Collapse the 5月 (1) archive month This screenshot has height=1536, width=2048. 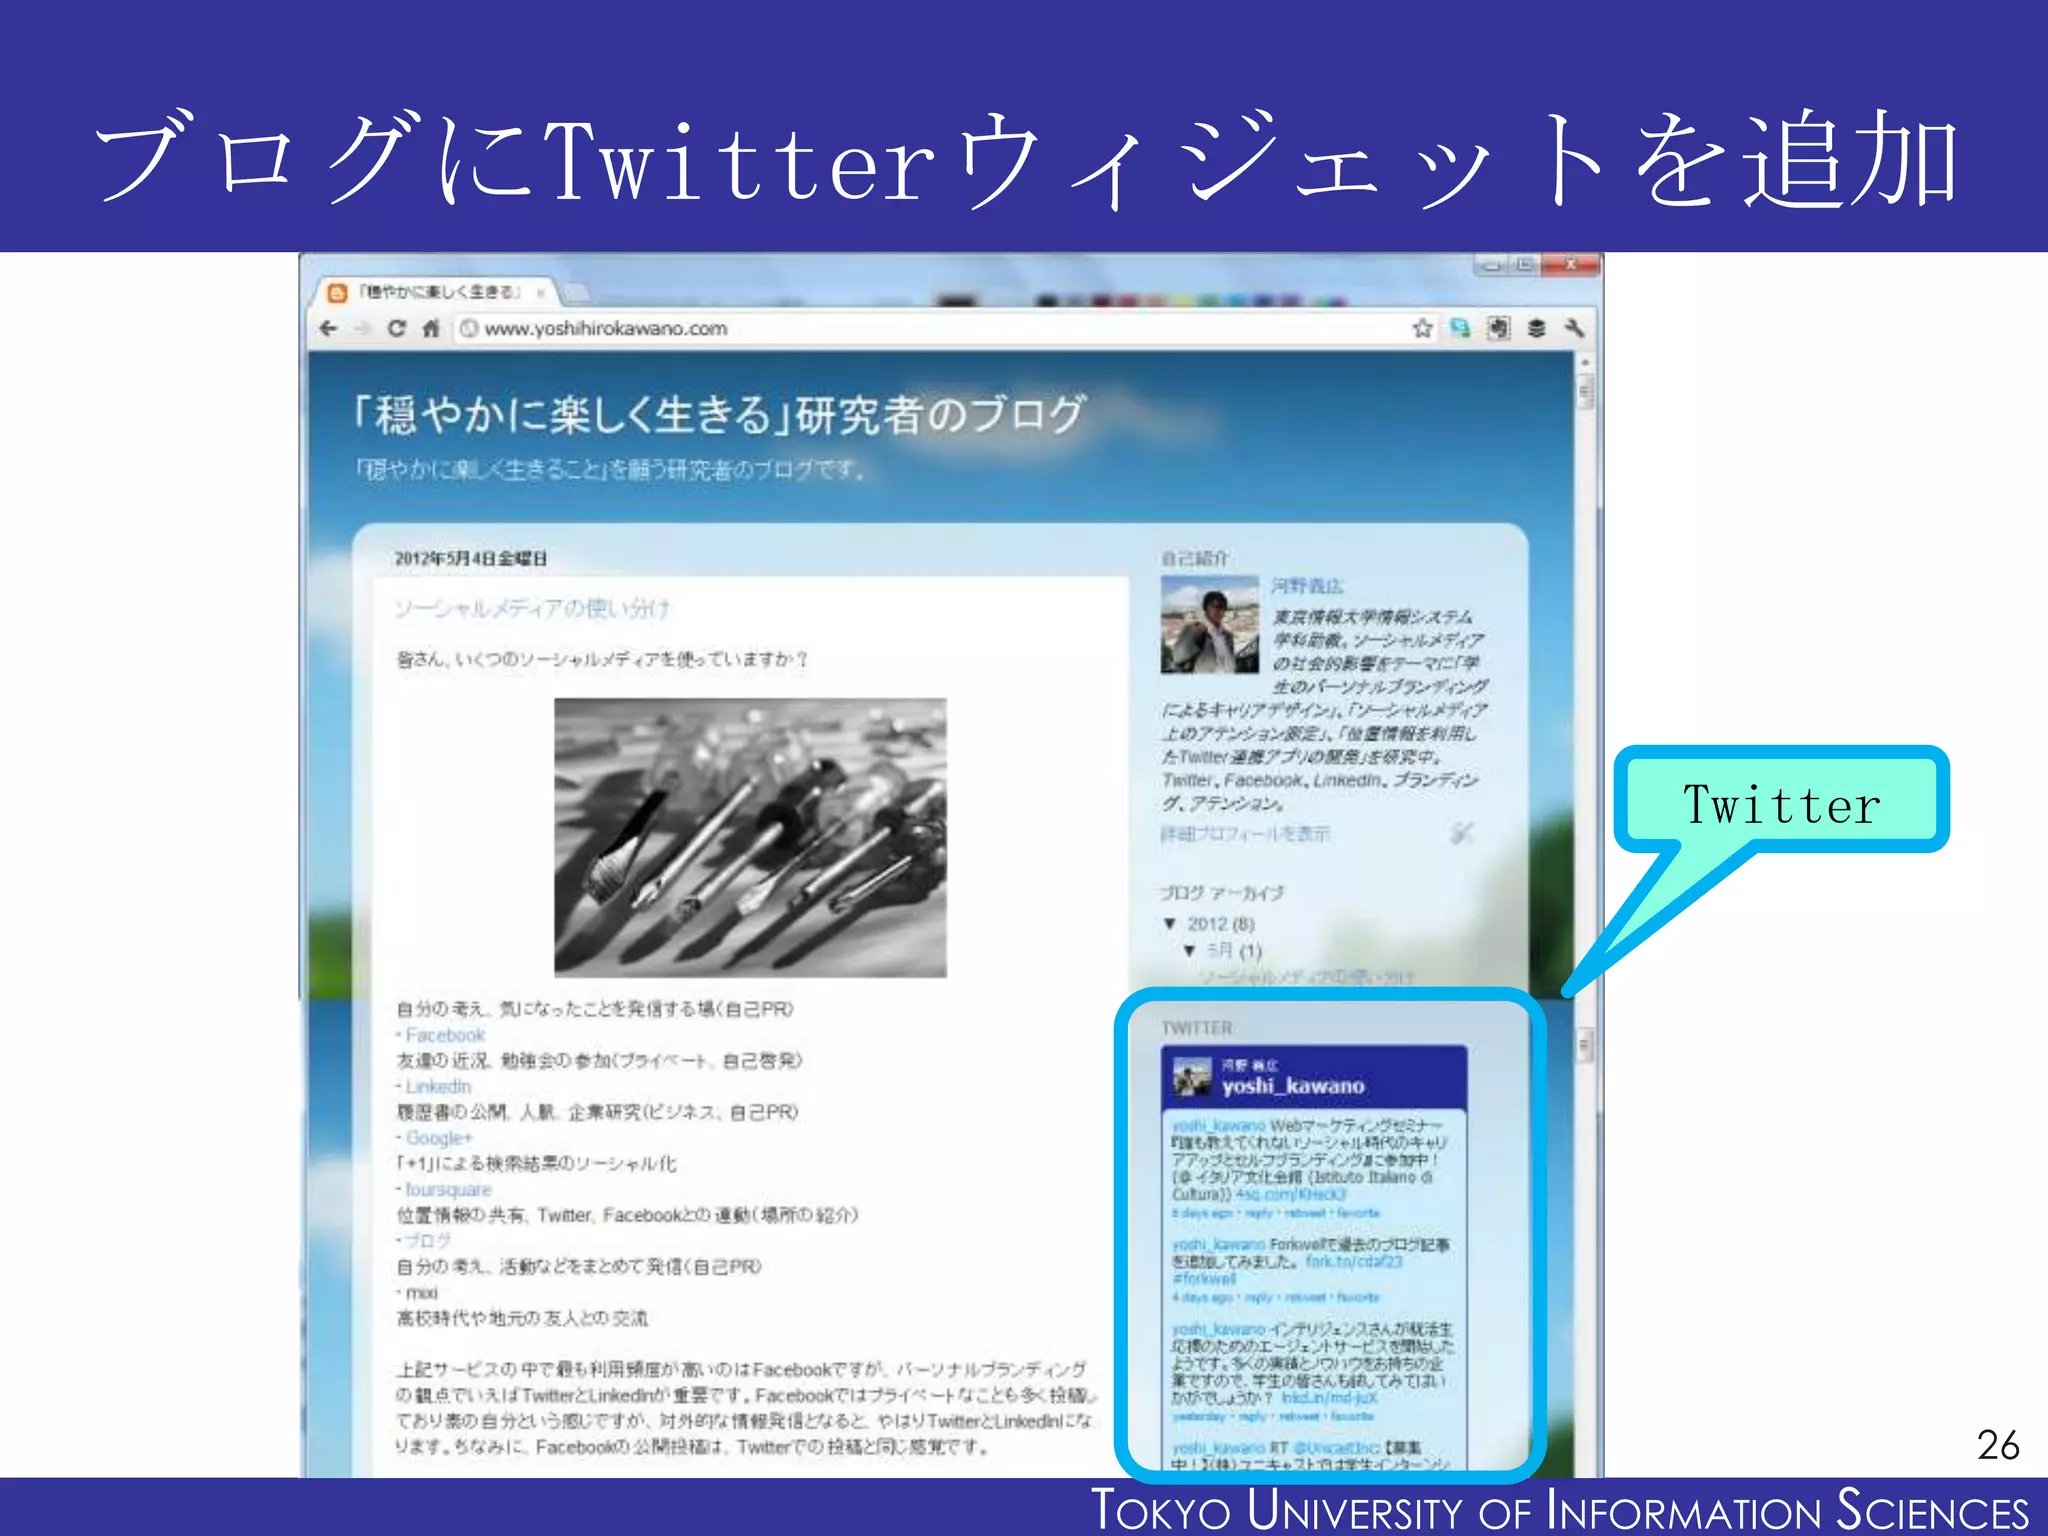pyautogui.click(x=1189, y=950)
